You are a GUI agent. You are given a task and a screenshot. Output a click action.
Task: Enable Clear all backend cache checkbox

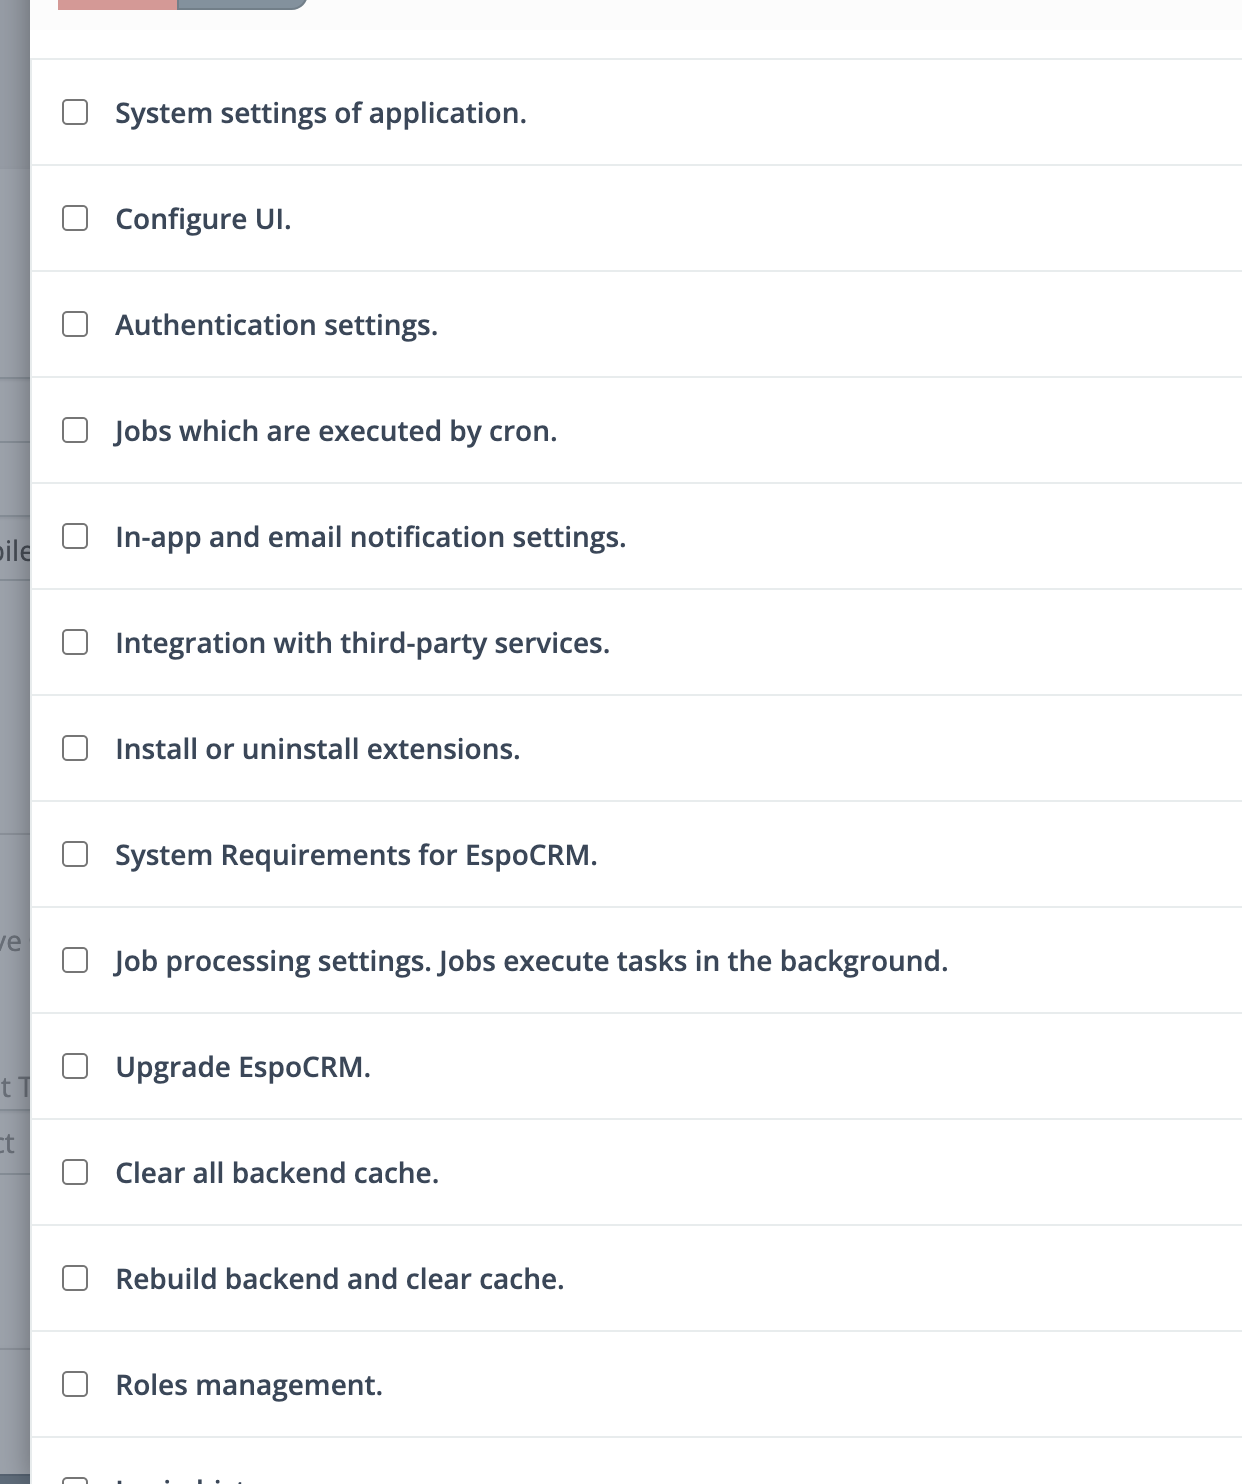(x=75, y=1172)
